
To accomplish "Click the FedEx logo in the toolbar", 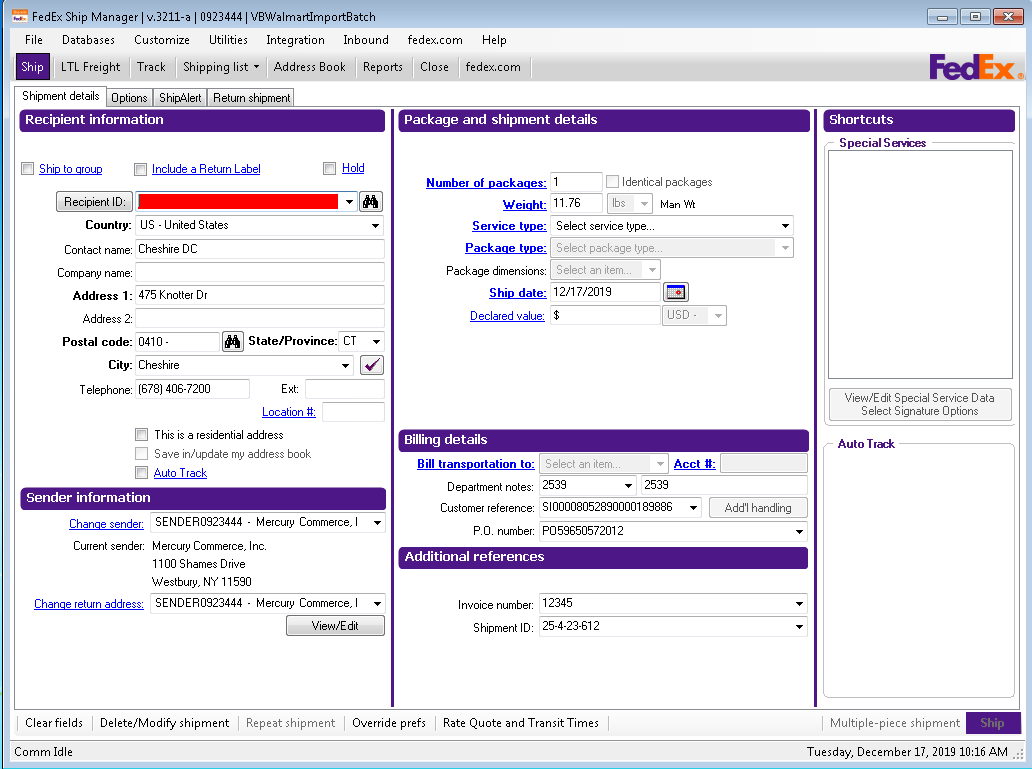I will (976, 67).
